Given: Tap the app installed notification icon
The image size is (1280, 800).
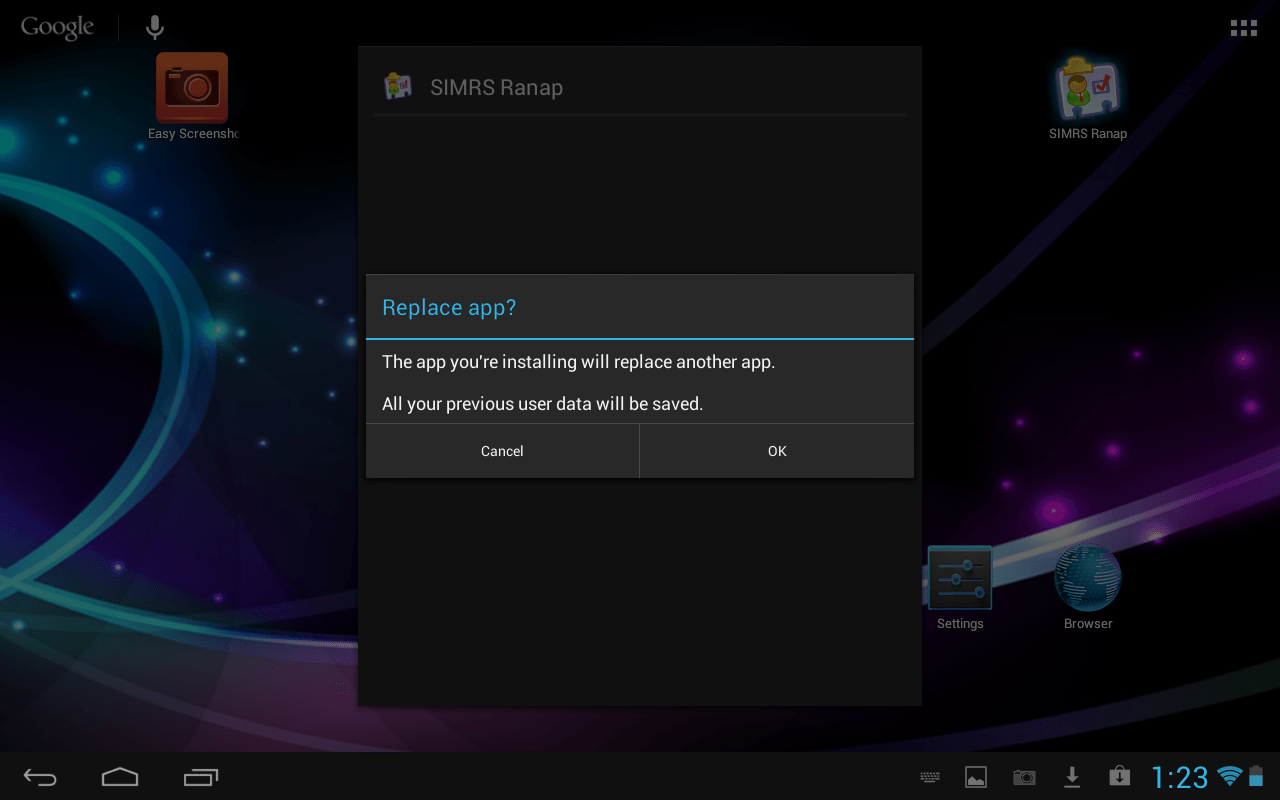Looking at the screenshot, I should pyautogui.click(x=1119, y=776).
